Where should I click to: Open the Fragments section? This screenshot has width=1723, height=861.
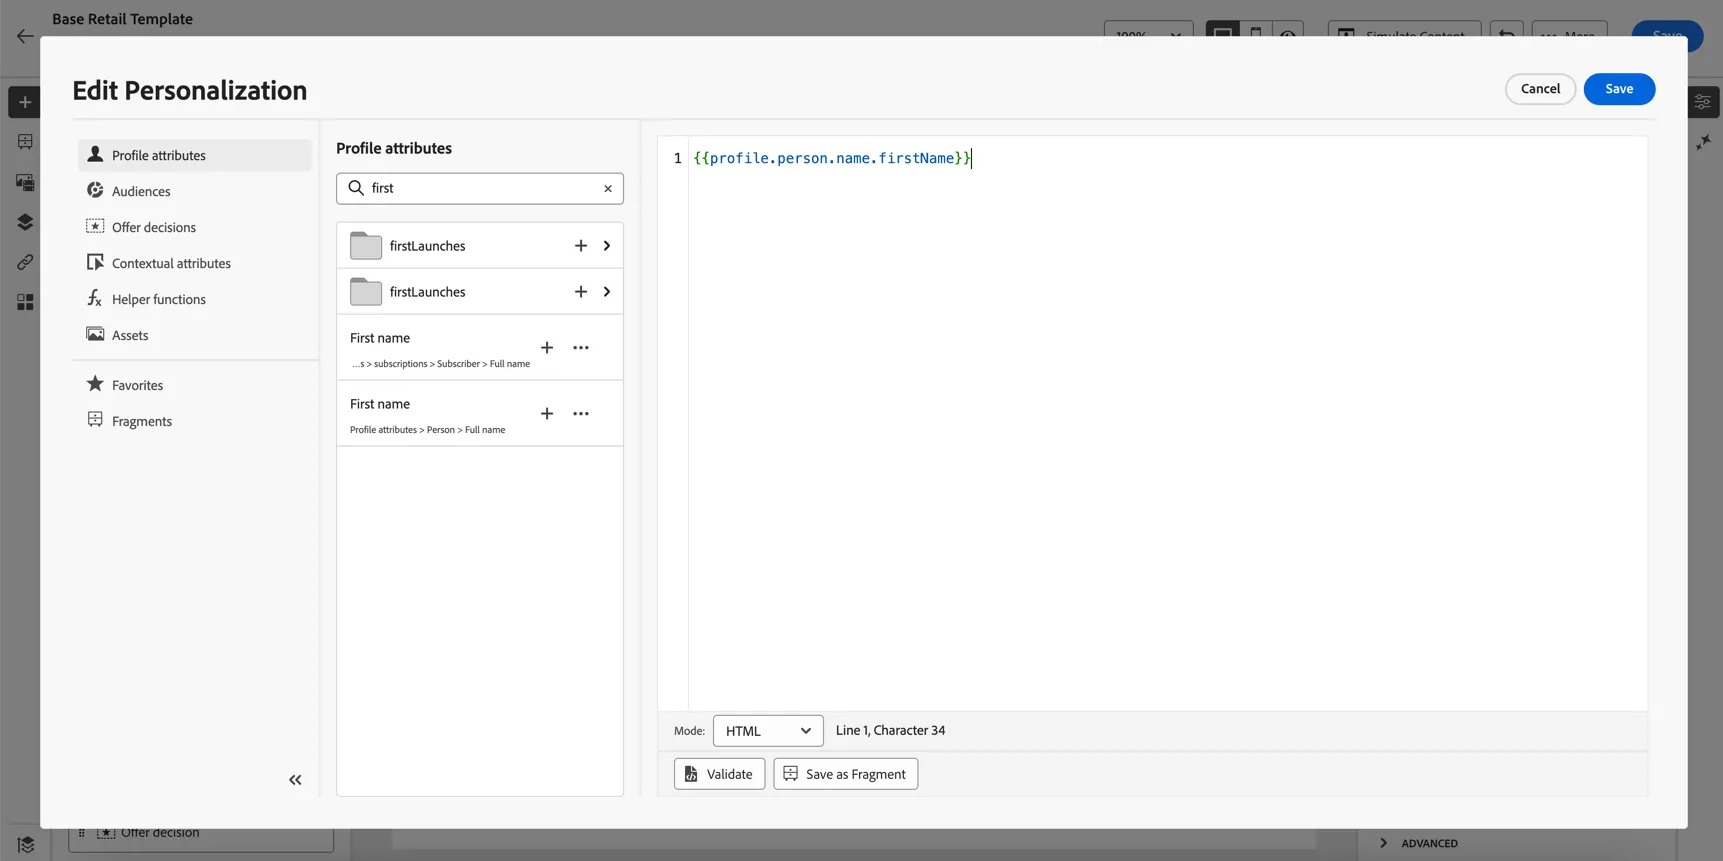coord(195,421)
